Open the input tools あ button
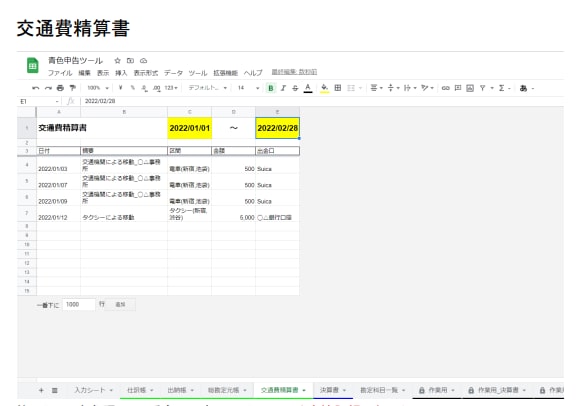This screenshot has width=587, height=406. click(523, 88)
